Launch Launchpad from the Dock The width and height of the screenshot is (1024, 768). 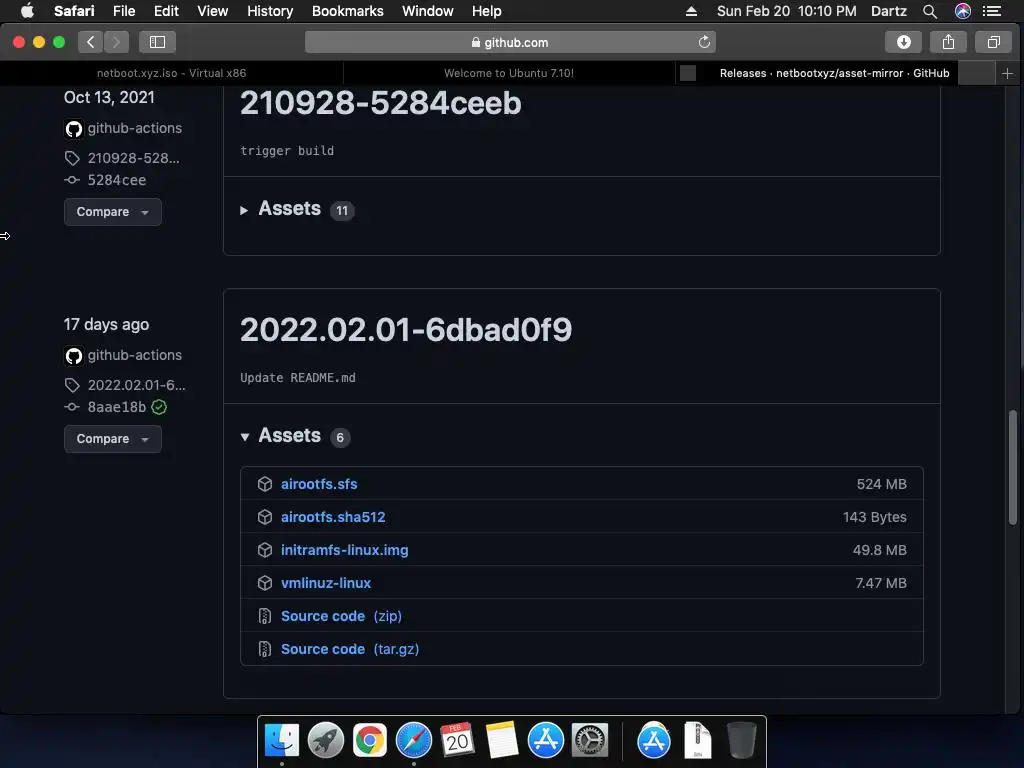click(x=326, y=741)
